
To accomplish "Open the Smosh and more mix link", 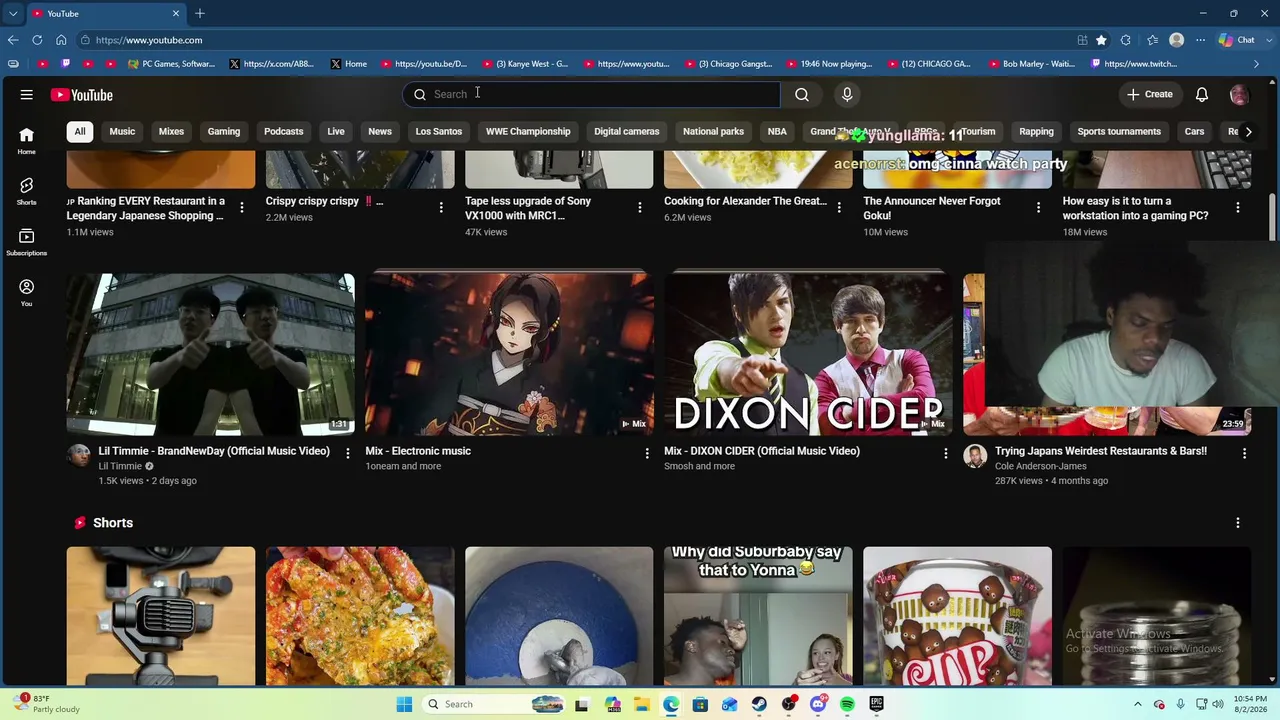I will click(699, 466).
